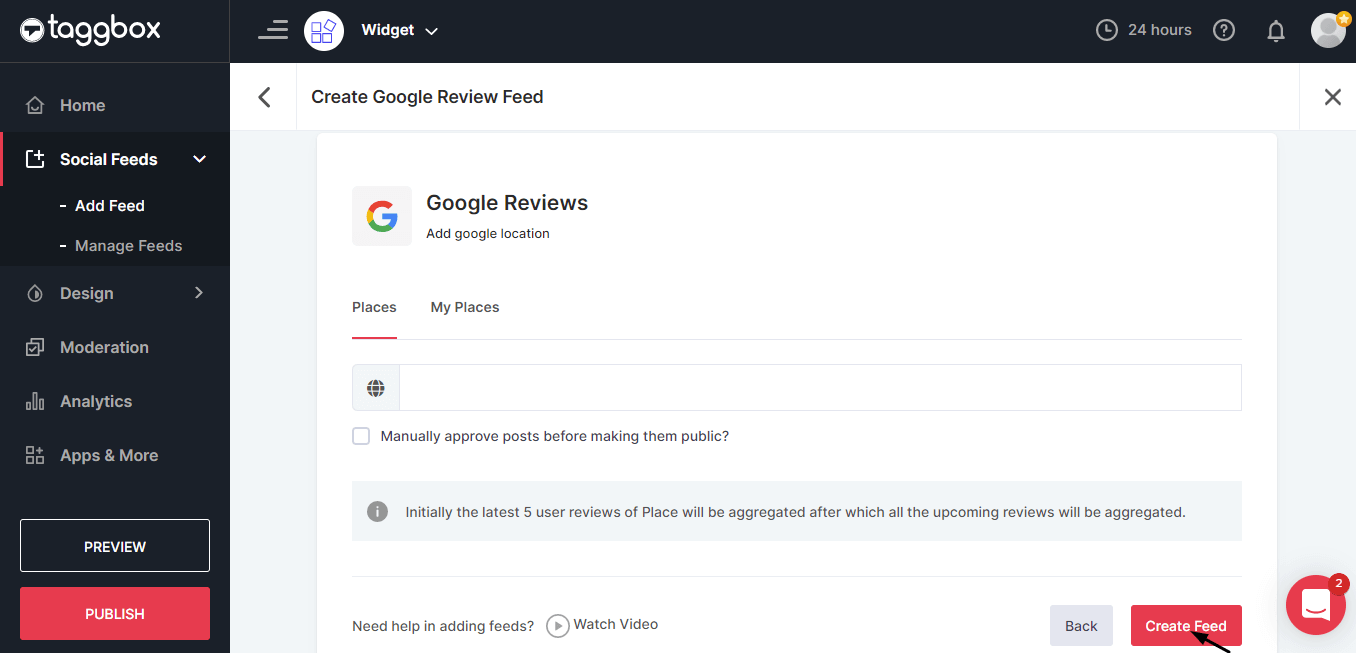Open the help question mark icon
Viewport: 1356px width, 653px height.
(1223, 30)
